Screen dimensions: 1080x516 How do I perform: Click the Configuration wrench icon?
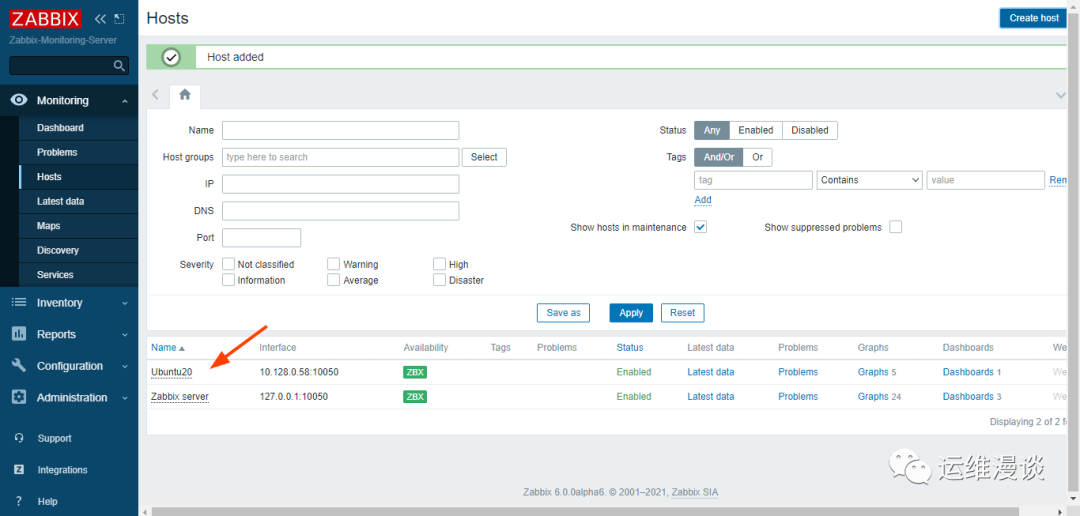[19, 366]
